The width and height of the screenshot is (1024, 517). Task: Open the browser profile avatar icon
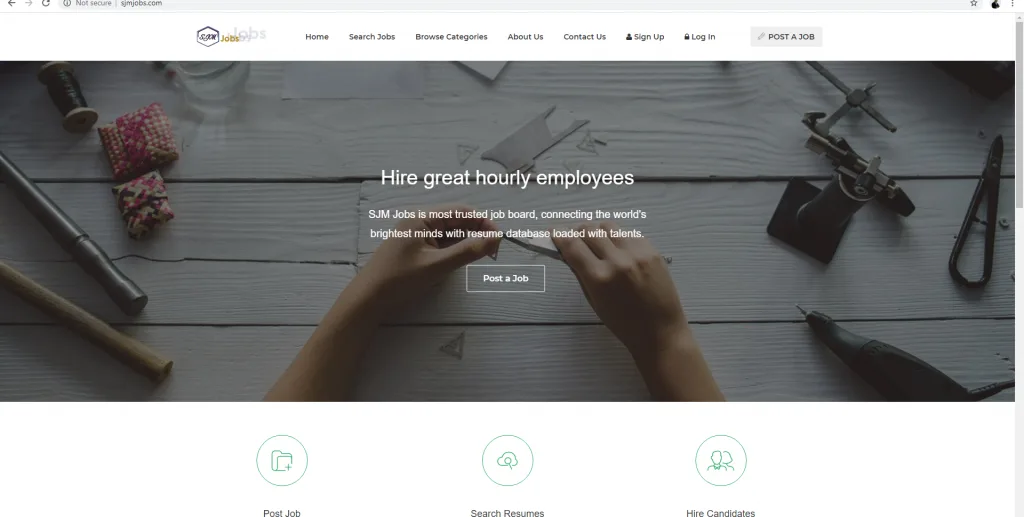tap(995, 3)
